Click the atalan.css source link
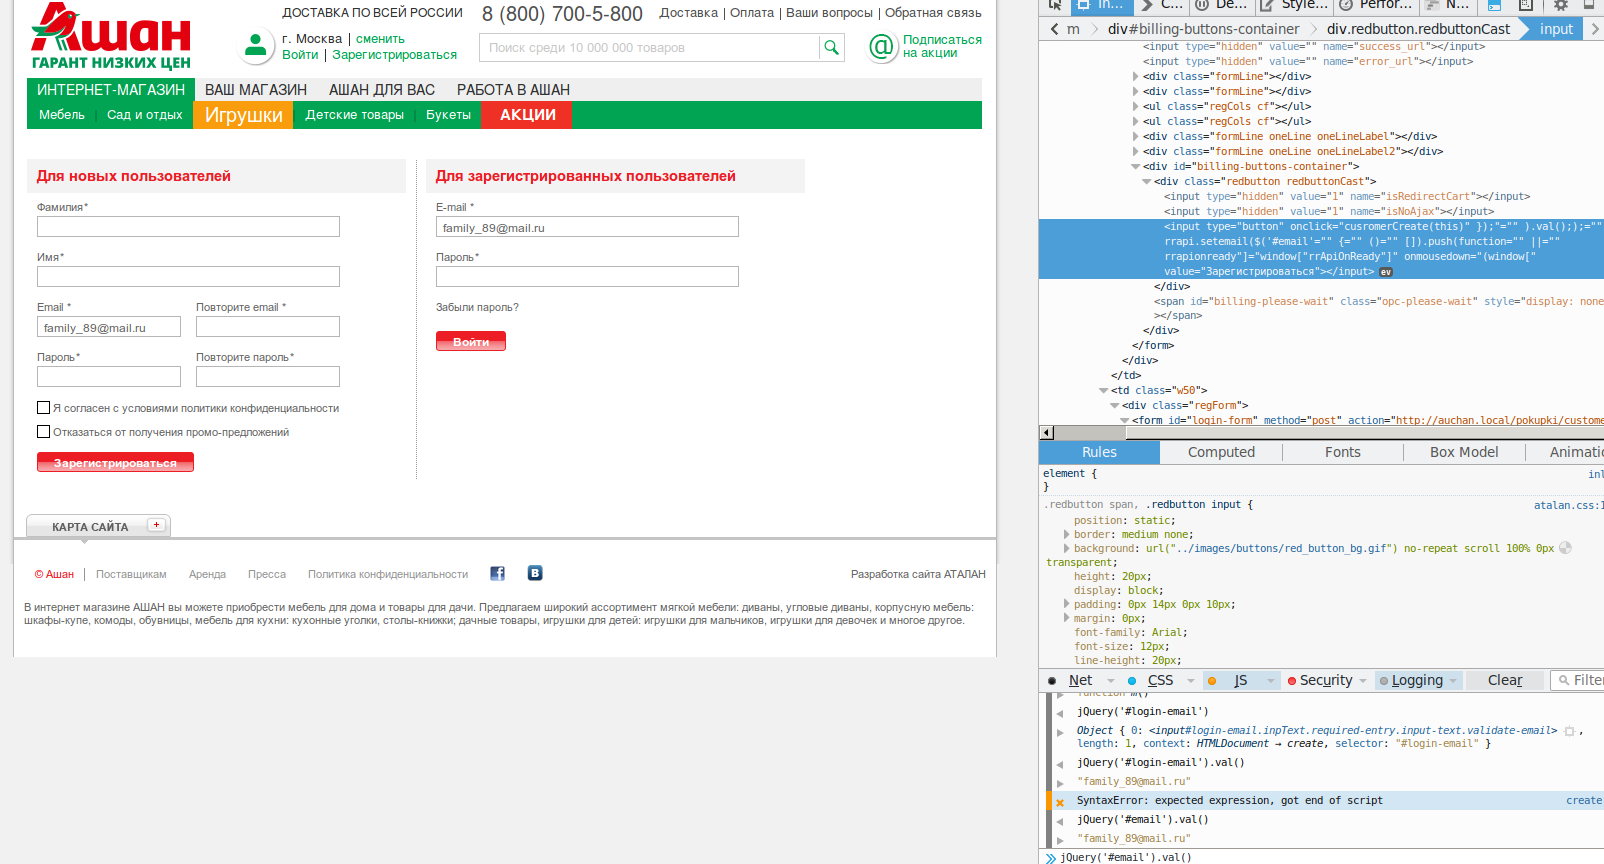 click(1569, 505)
